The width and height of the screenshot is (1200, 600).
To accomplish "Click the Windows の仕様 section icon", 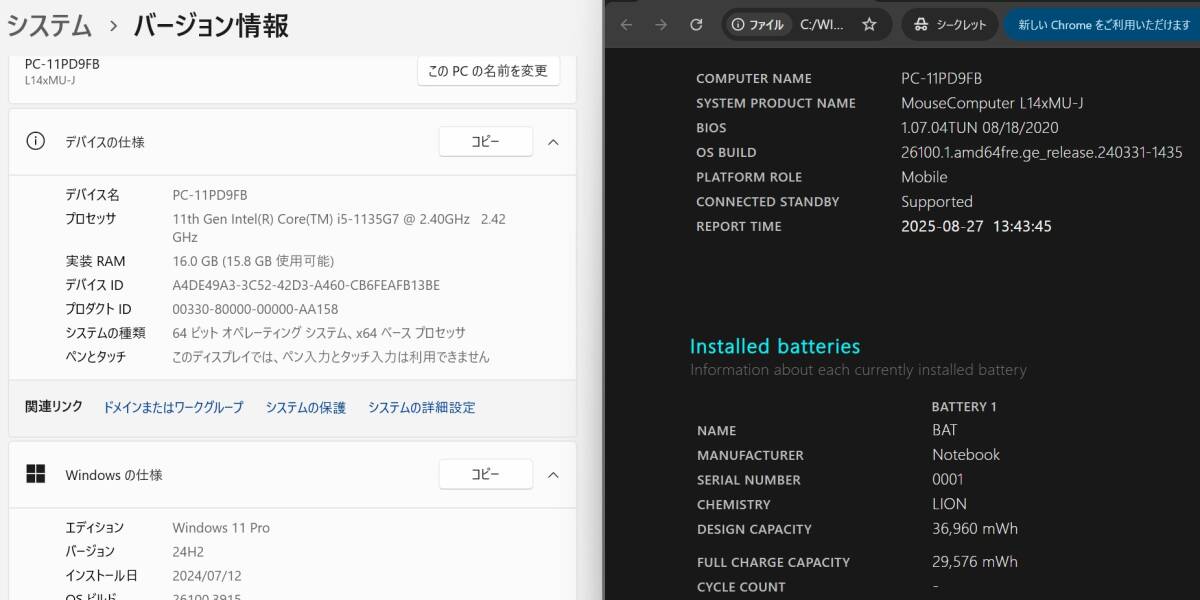I will point(38,474).
